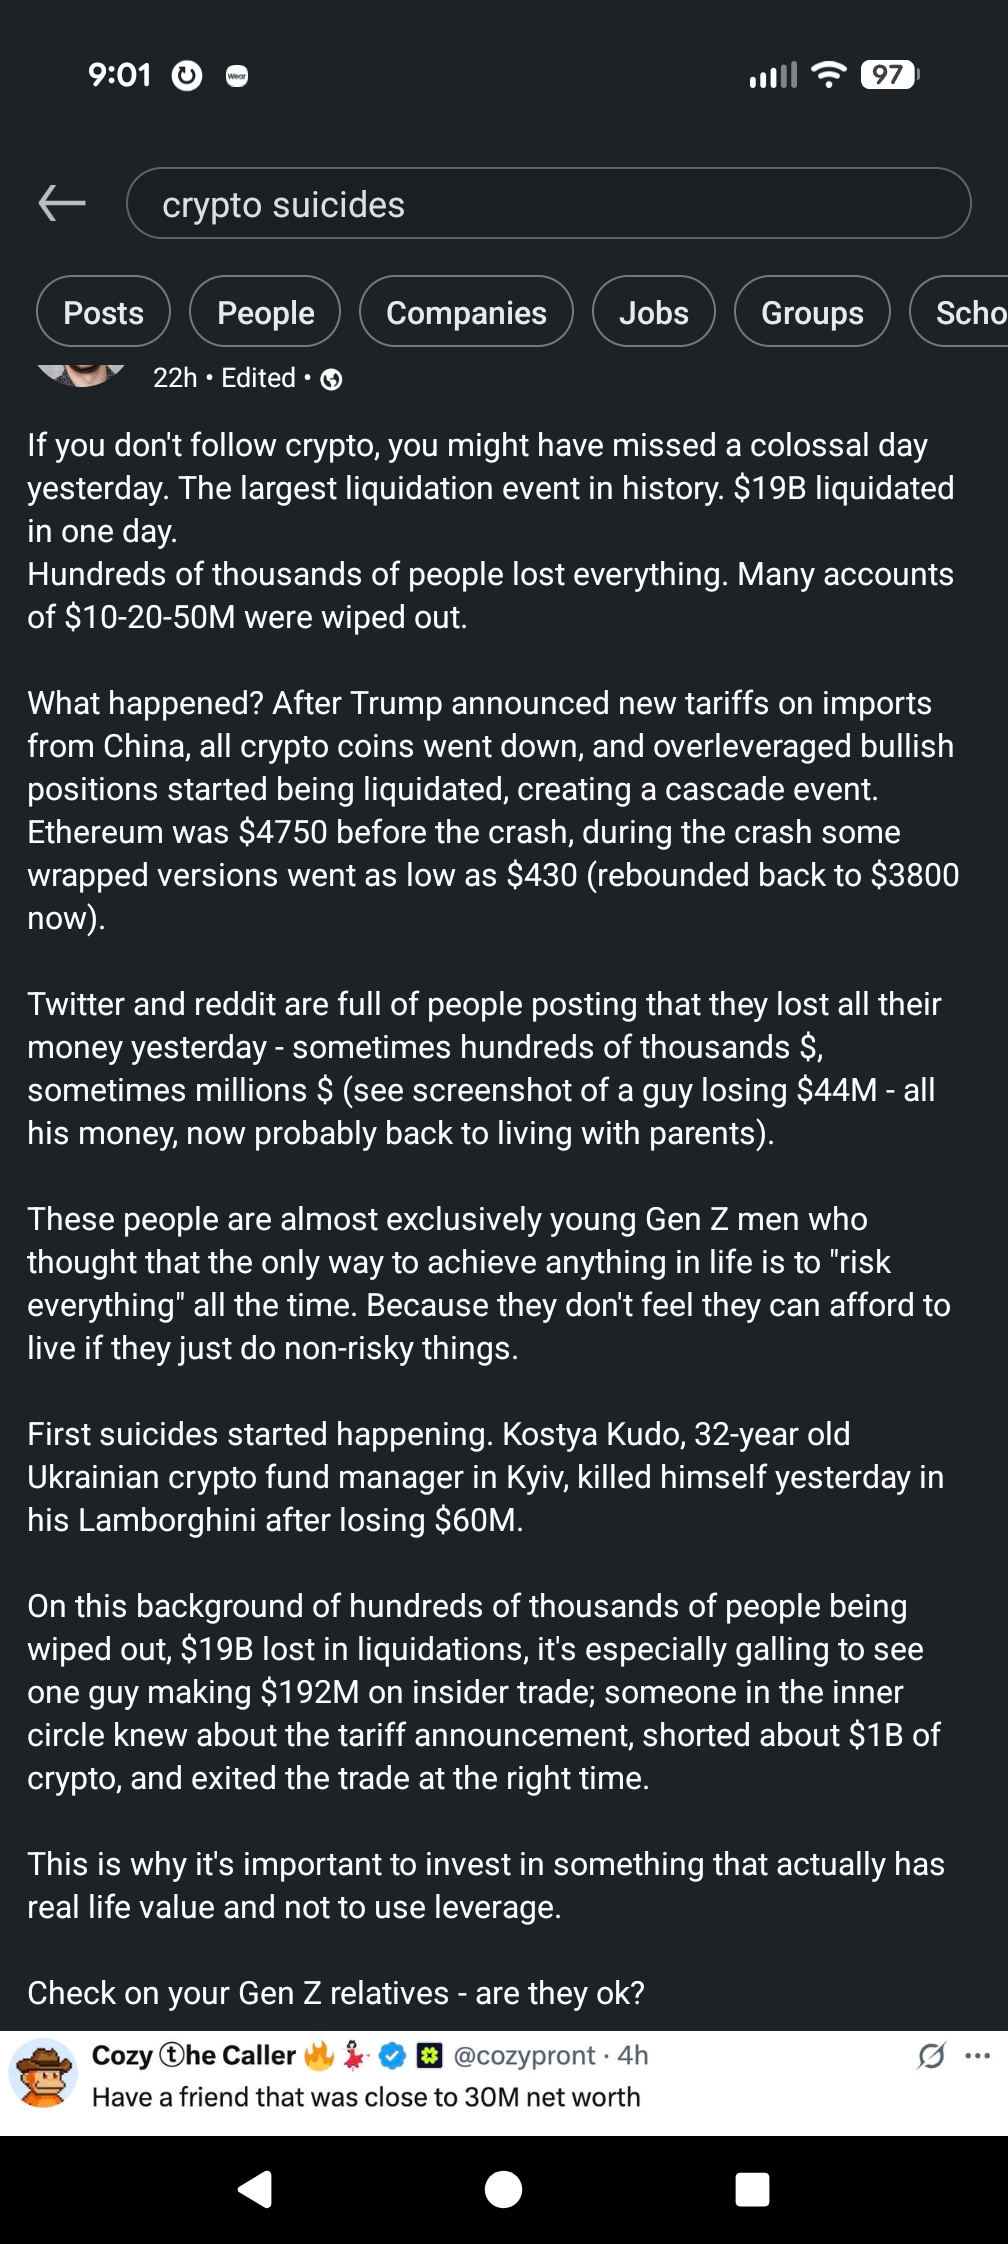
Task: Select the partially visible Schools chip
Action: point(965,312)
